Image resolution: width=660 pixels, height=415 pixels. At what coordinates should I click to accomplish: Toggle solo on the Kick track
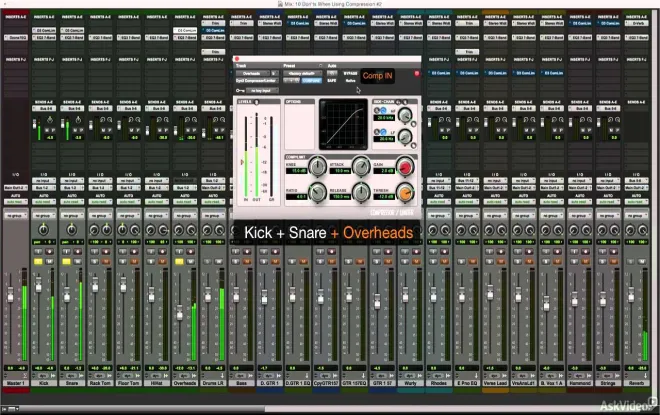click(38, 261)
